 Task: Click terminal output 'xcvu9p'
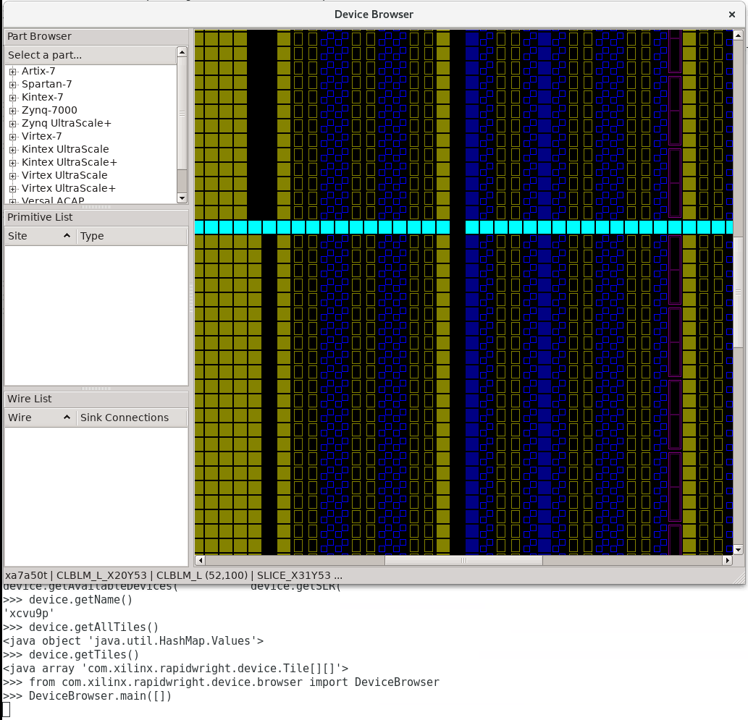tap(29, 613)
